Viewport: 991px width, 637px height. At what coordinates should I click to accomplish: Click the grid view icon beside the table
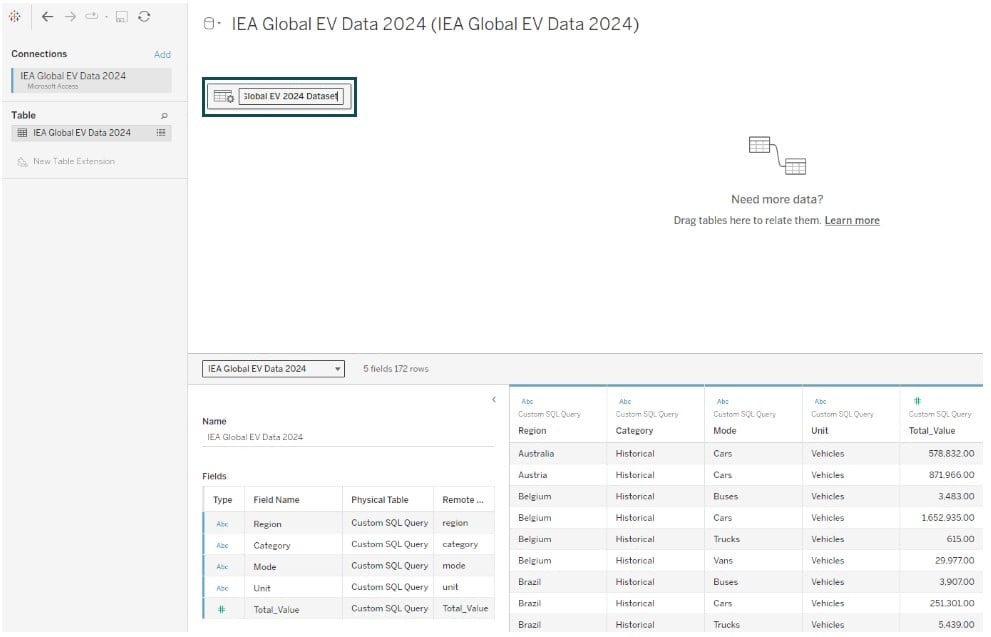pos(161,133)
